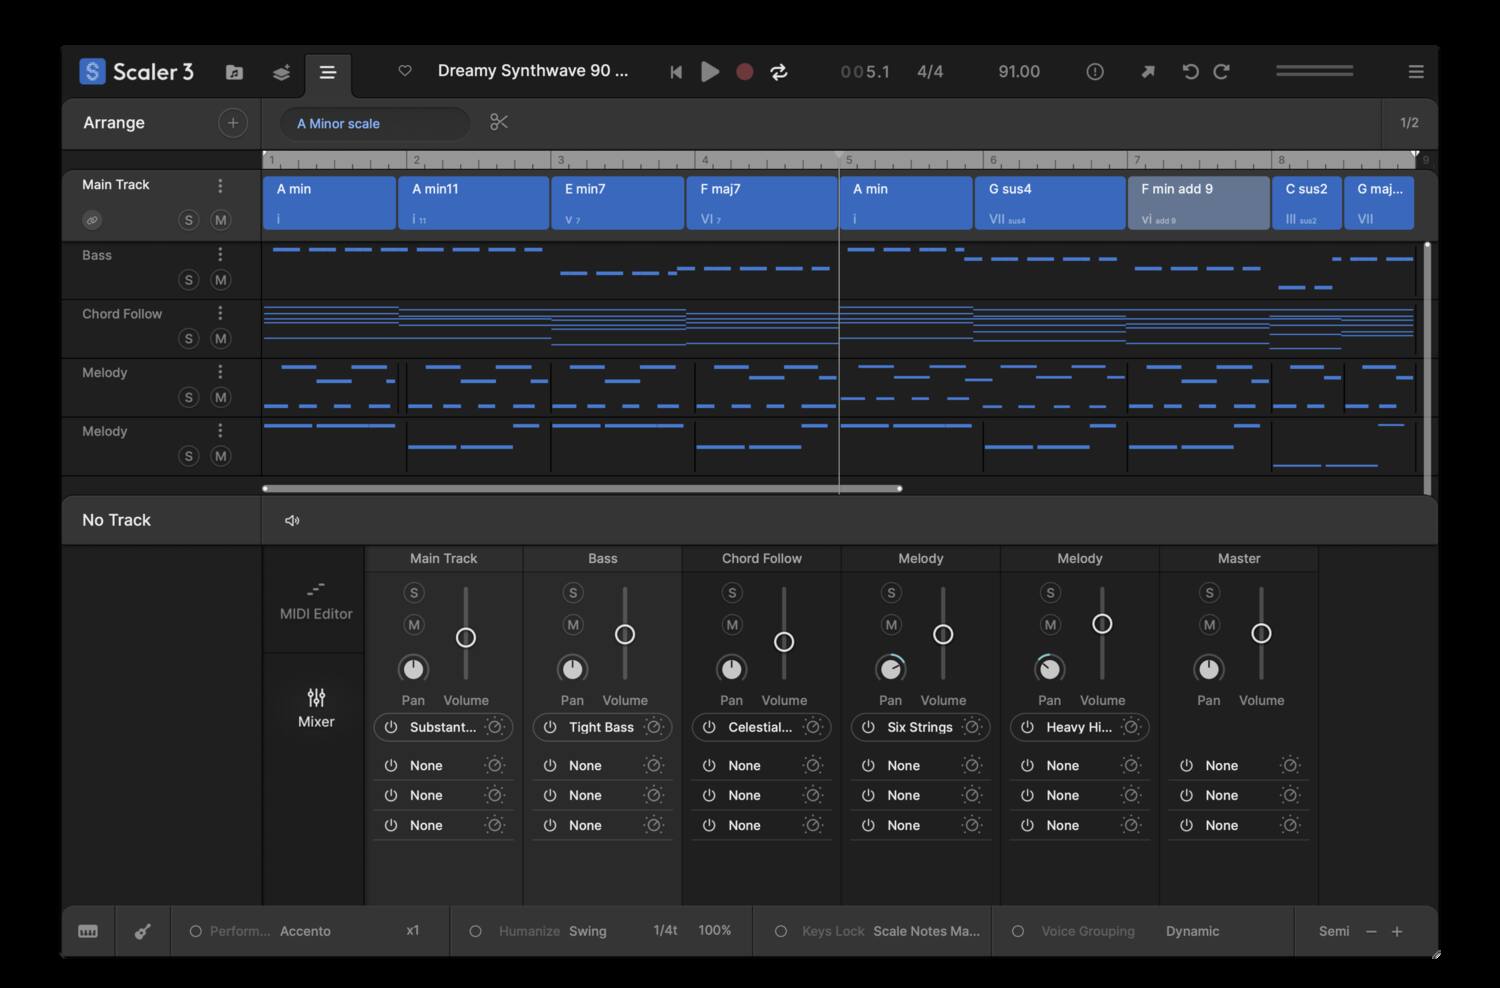The height and width of the screenshot is (988, 1500).
Task: Open the hamburger menu at top right
Action: coord(1415,72)
